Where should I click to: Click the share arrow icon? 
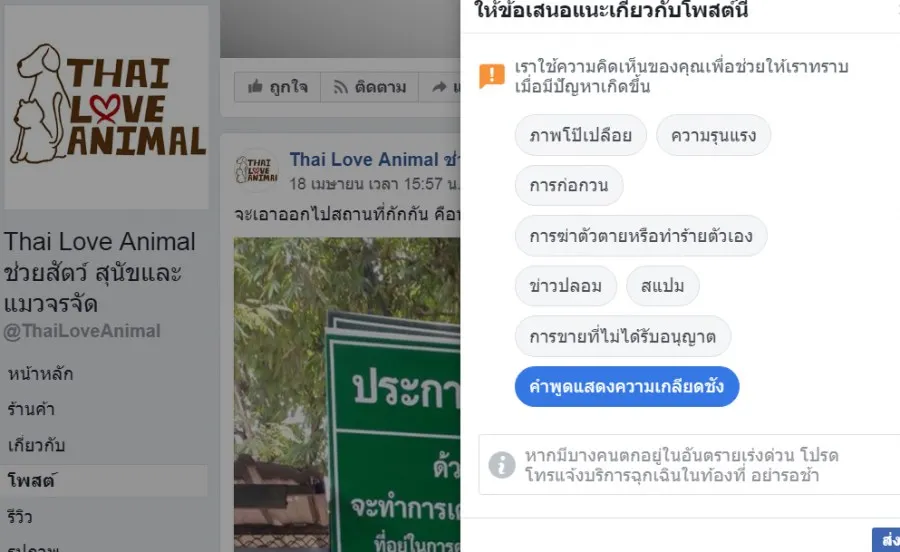pos(439,87)
